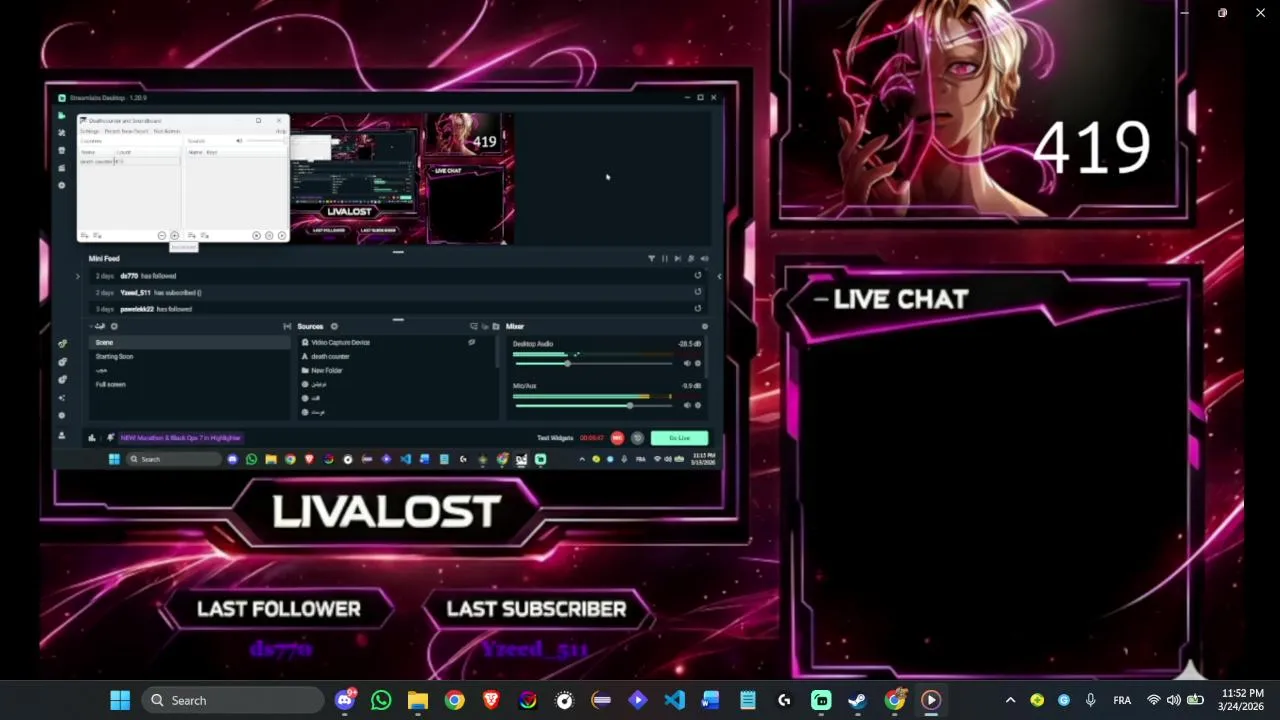Click the minus button in the Counters panel
This screenshot has height=720, width=1280.
coord(162,236)
